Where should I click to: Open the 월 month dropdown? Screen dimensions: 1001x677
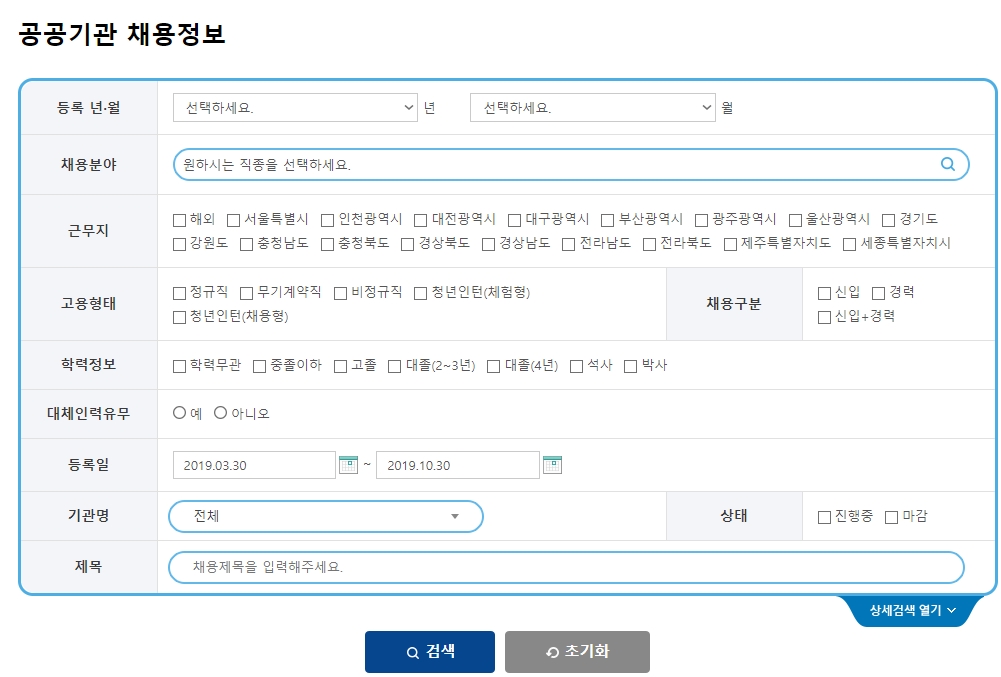click(592, 107)
